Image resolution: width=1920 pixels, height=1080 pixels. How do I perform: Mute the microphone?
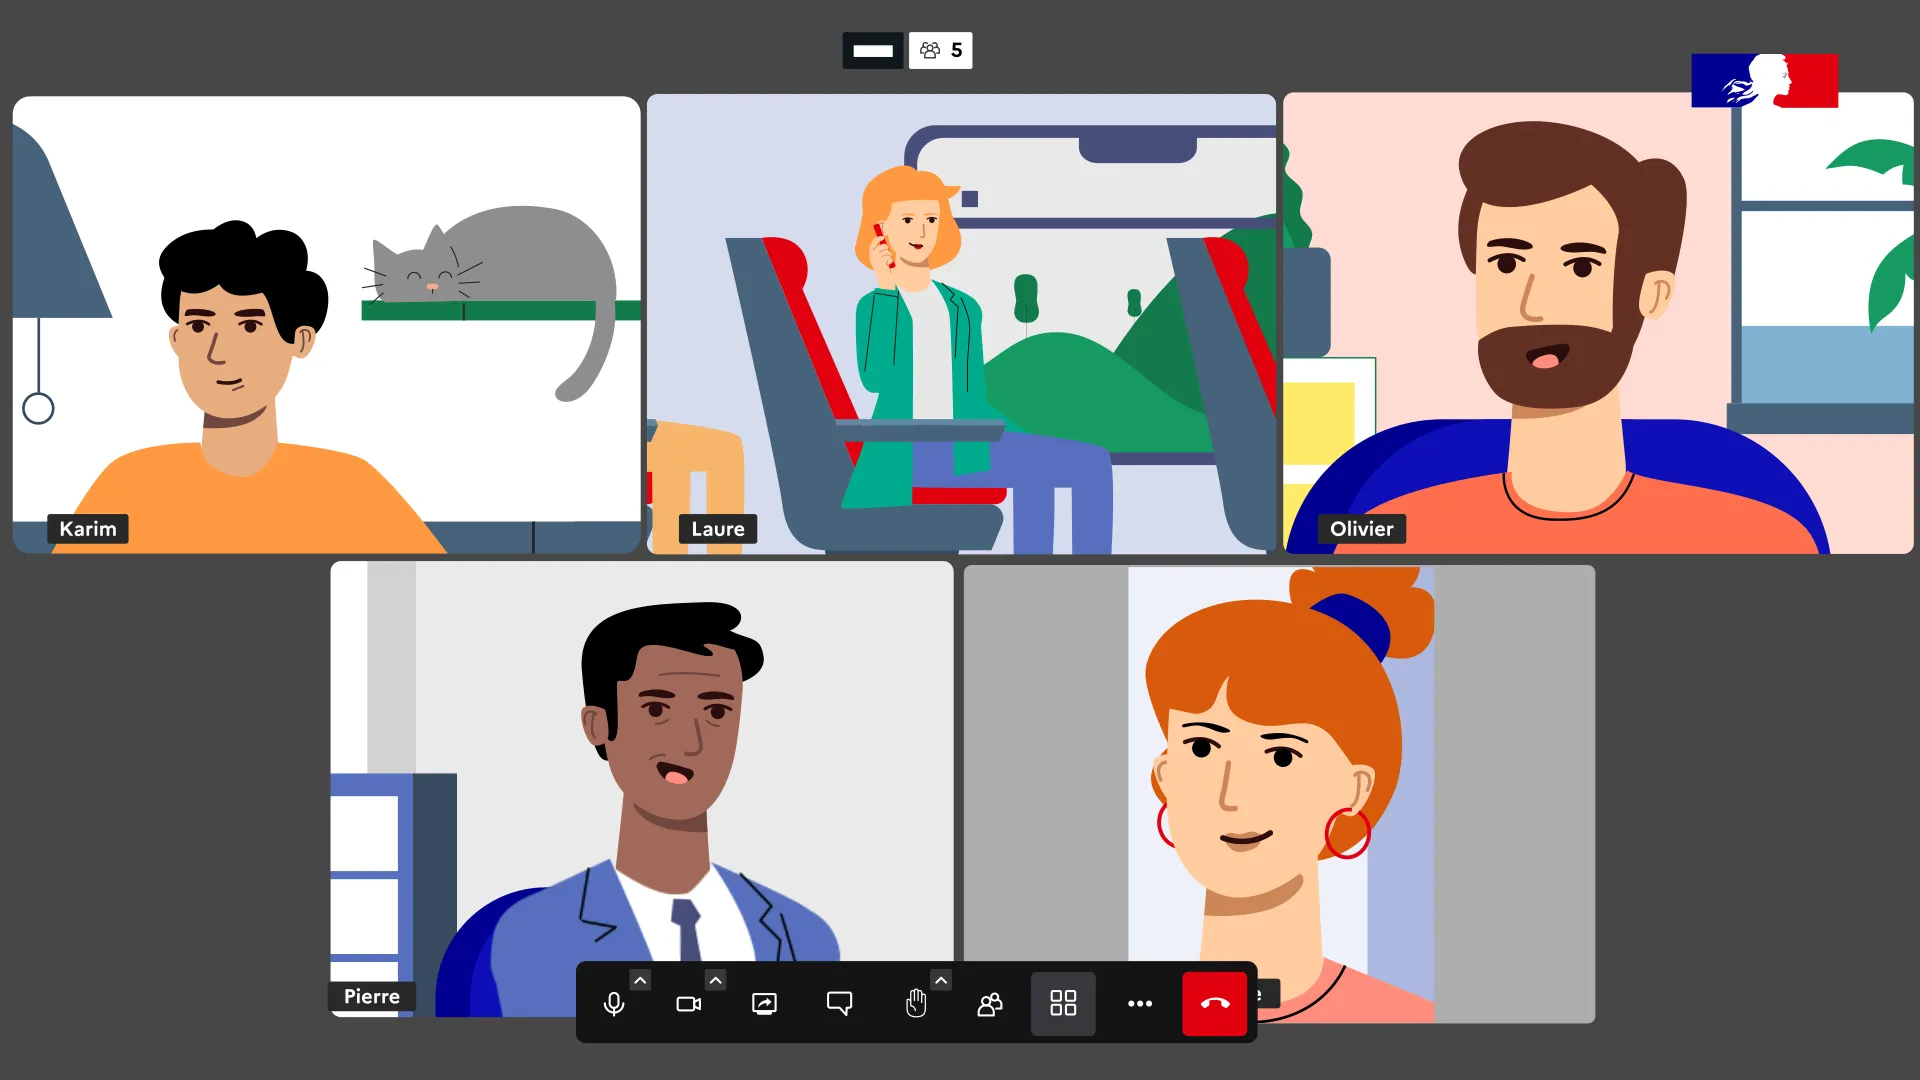[614, 1003]
